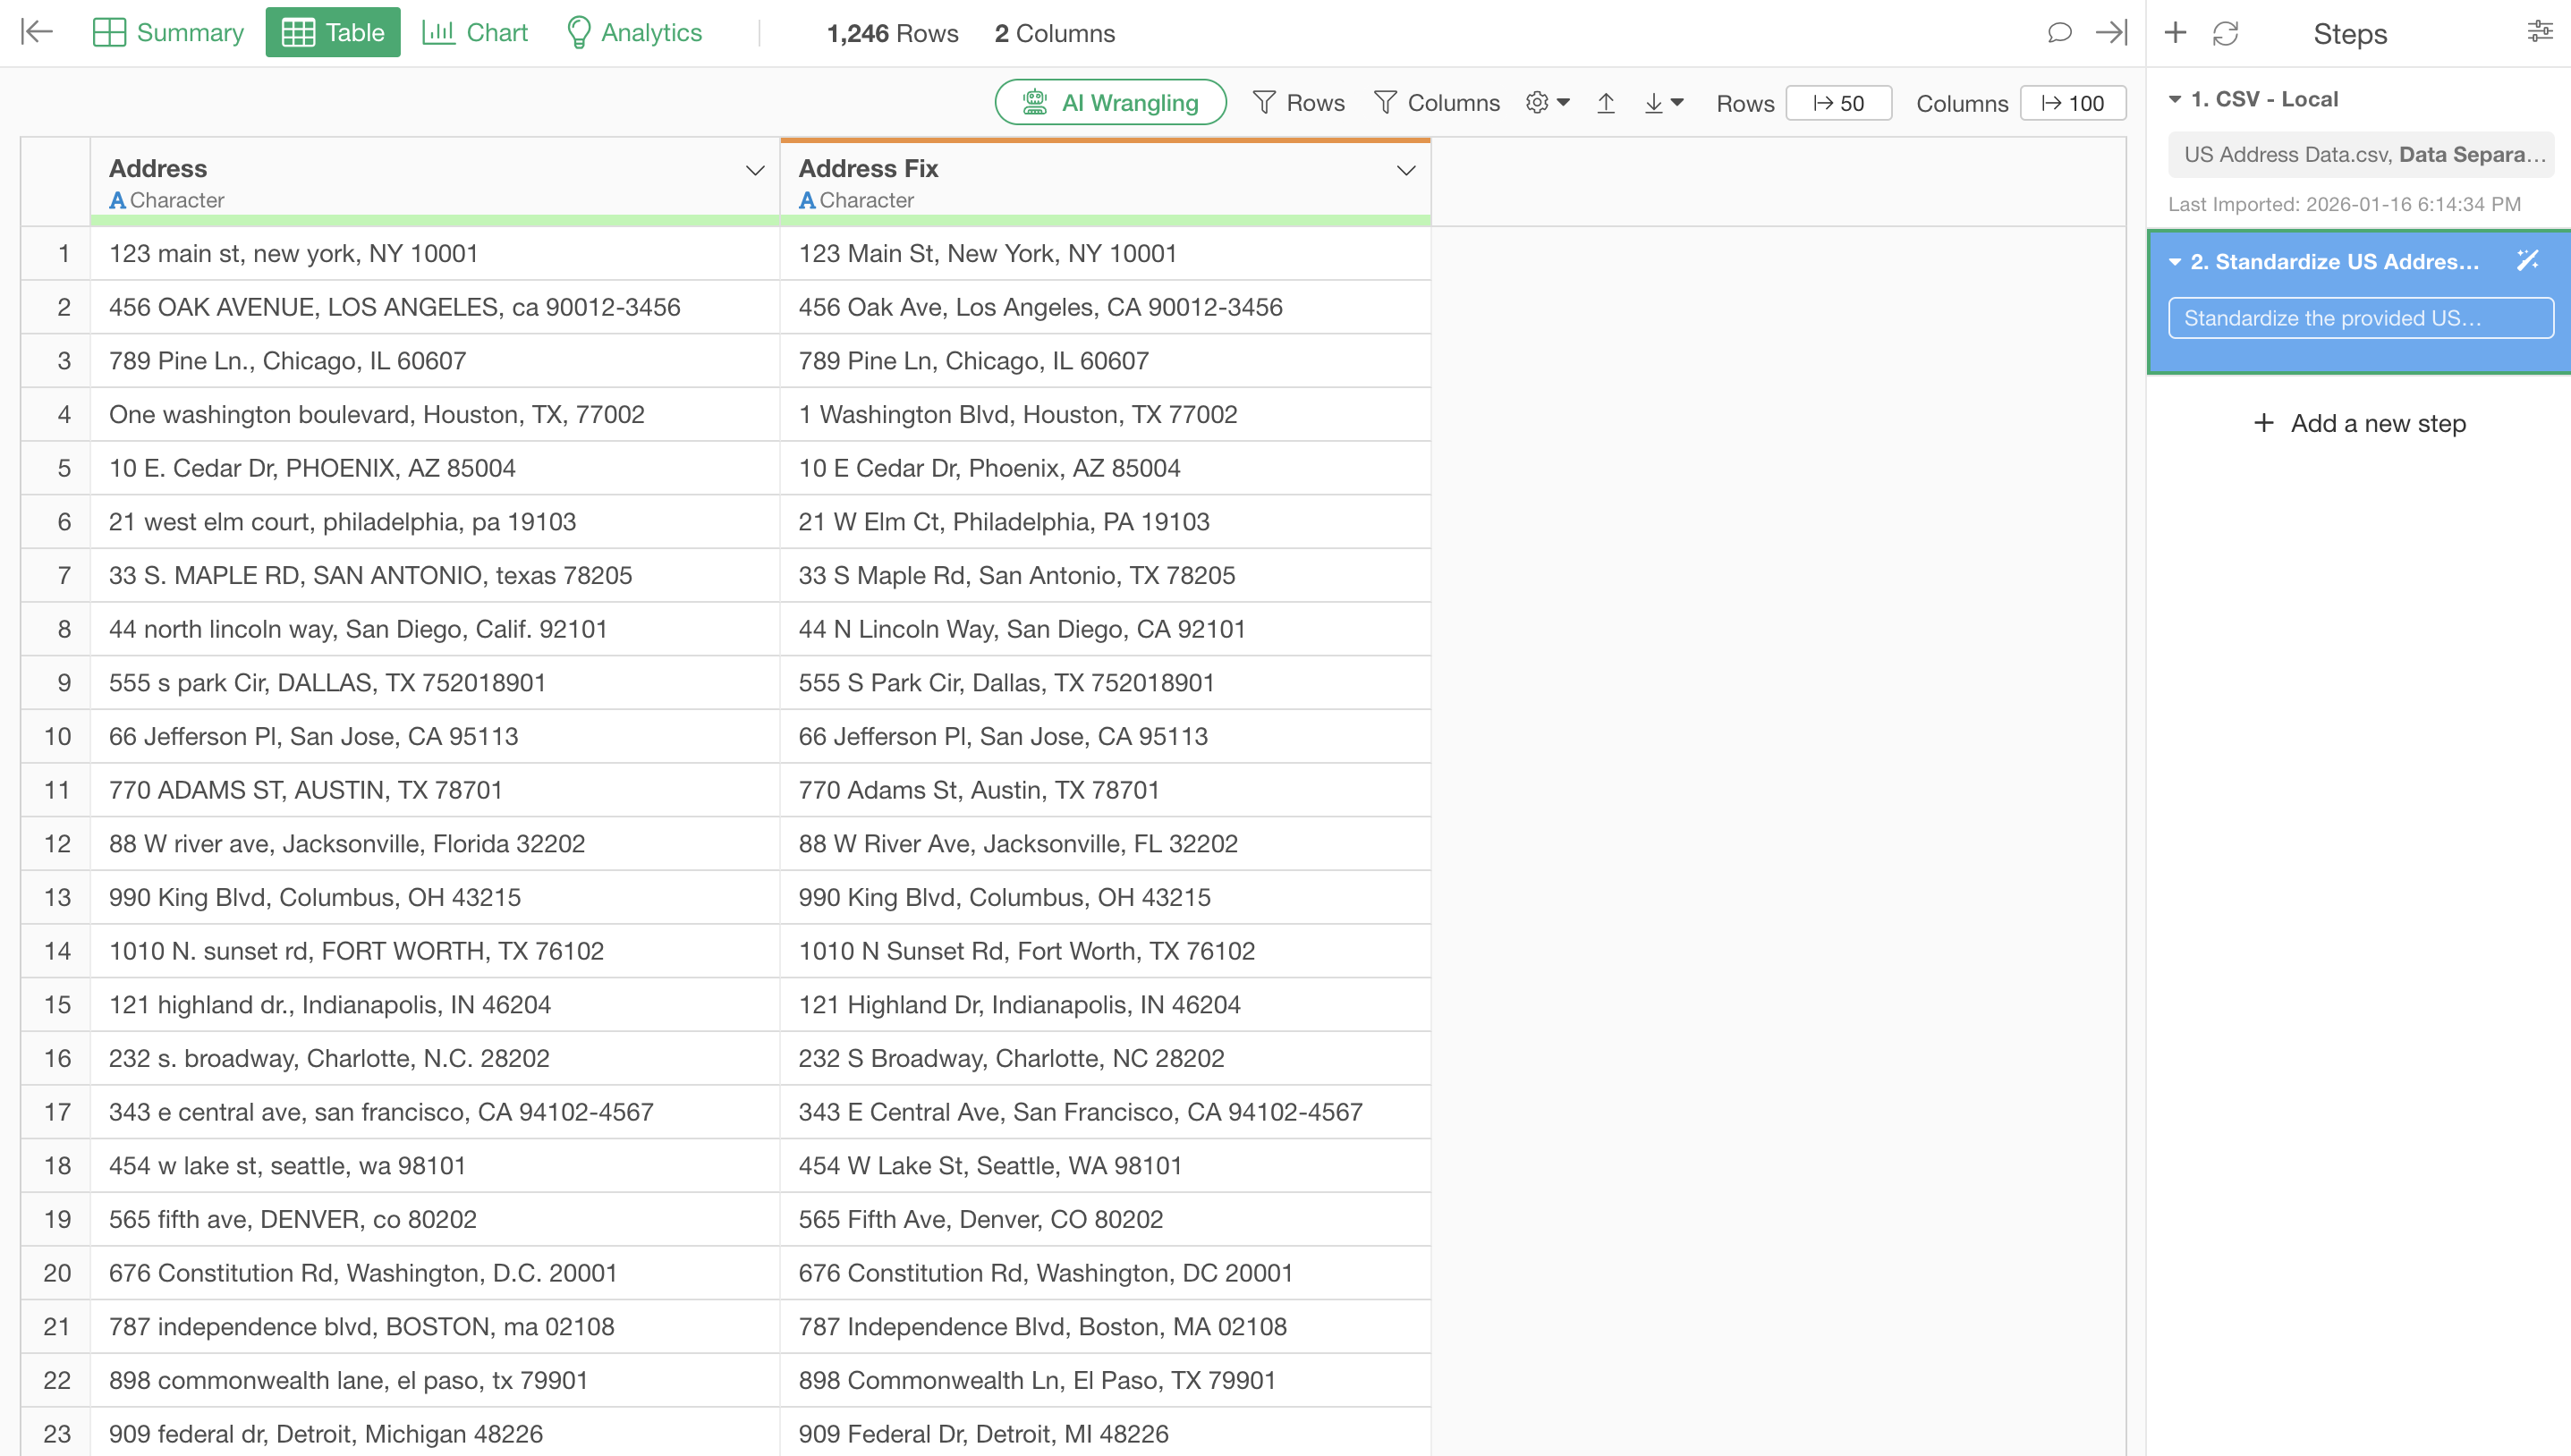The width and height of the screenshot is (2571, 1456).
Task: Click the upload/export arrow icon
Action: pos(1605,103)
